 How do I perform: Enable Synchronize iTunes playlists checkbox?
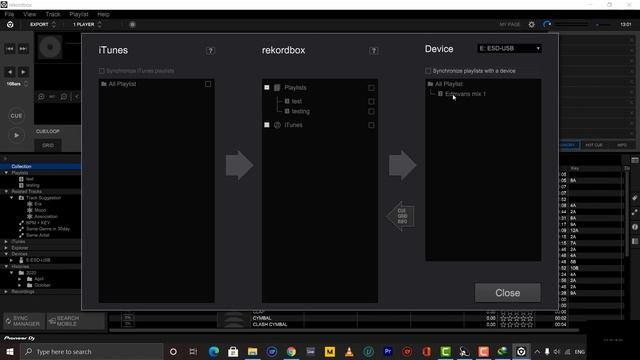pos(102,71)
